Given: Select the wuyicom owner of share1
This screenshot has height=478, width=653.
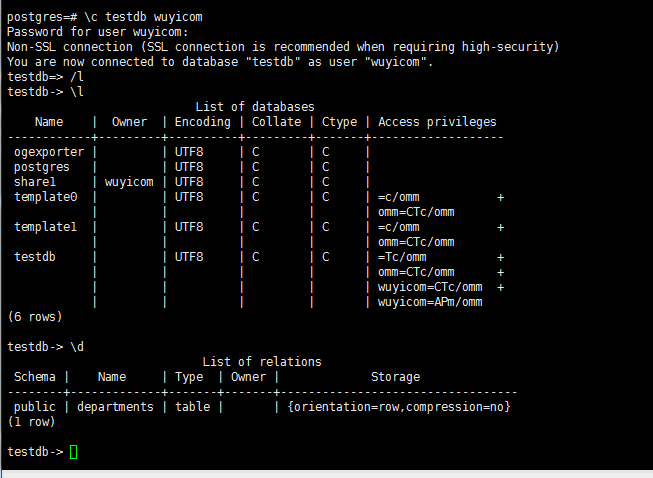Looking at the screenshot, I should click(x=129, y=182).
